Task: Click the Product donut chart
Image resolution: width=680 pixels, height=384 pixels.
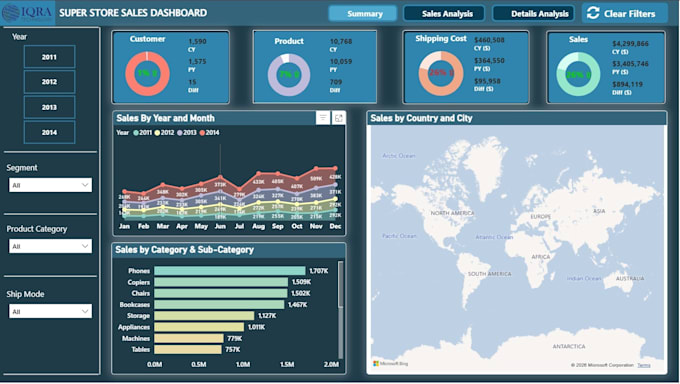Action: click(x=288, y=75)
